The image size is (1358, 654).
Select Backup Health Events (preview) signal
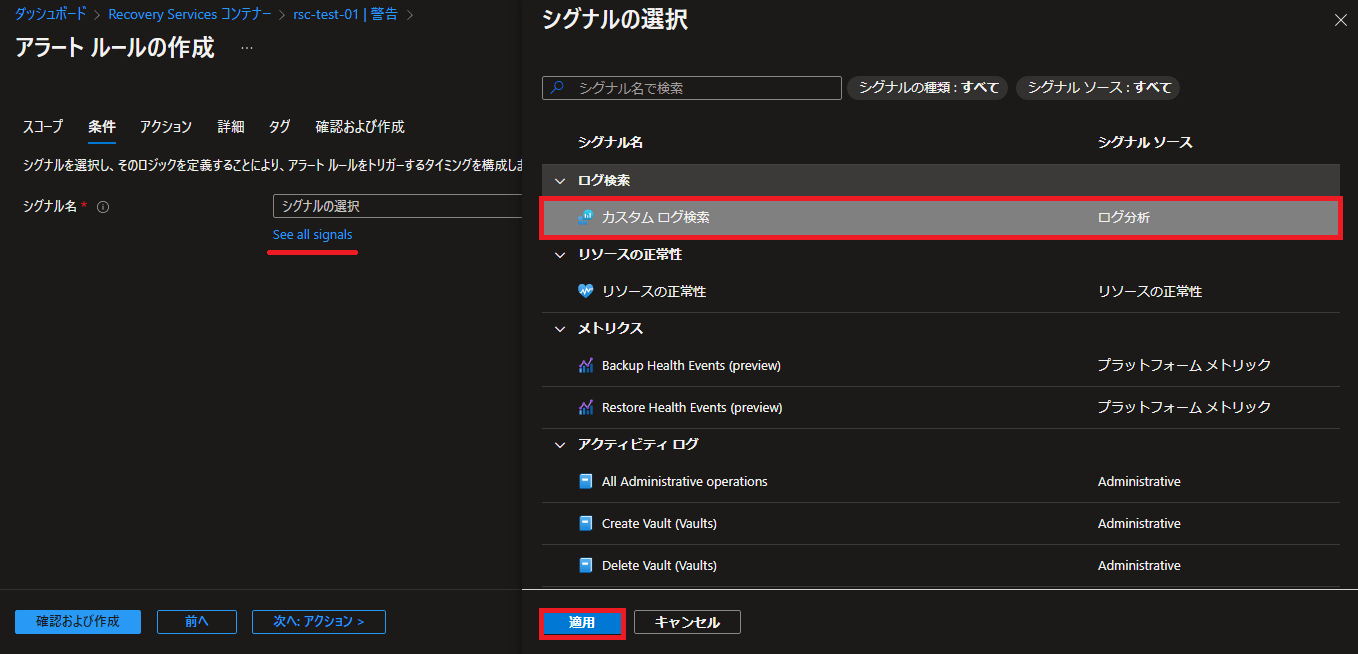[x=940, y=365]
